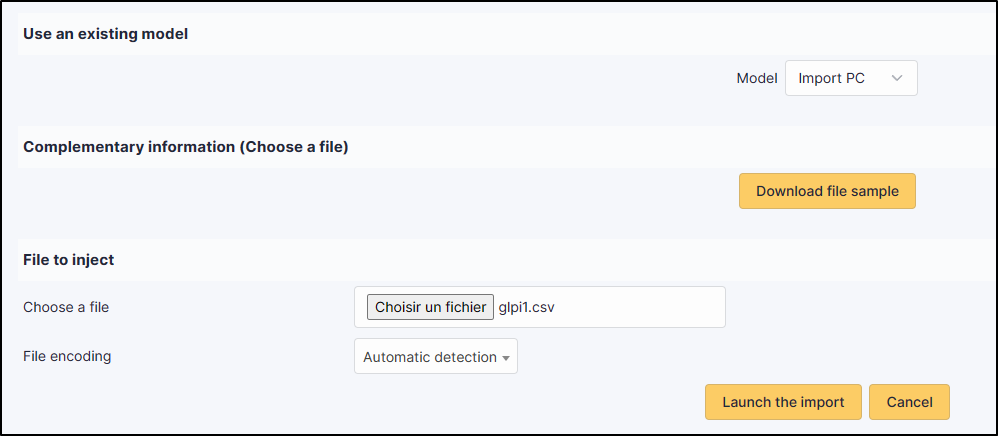Click the glpi1.csv file name
The height and width of the screenshot is (436, 998).
coord(526,308)
